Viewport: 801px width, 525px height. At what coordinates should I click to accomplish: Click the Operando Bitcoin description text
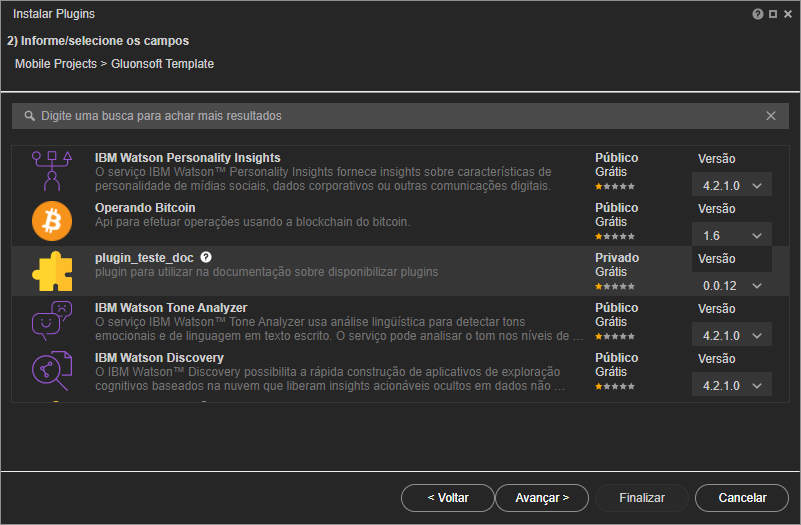[252, 222]
